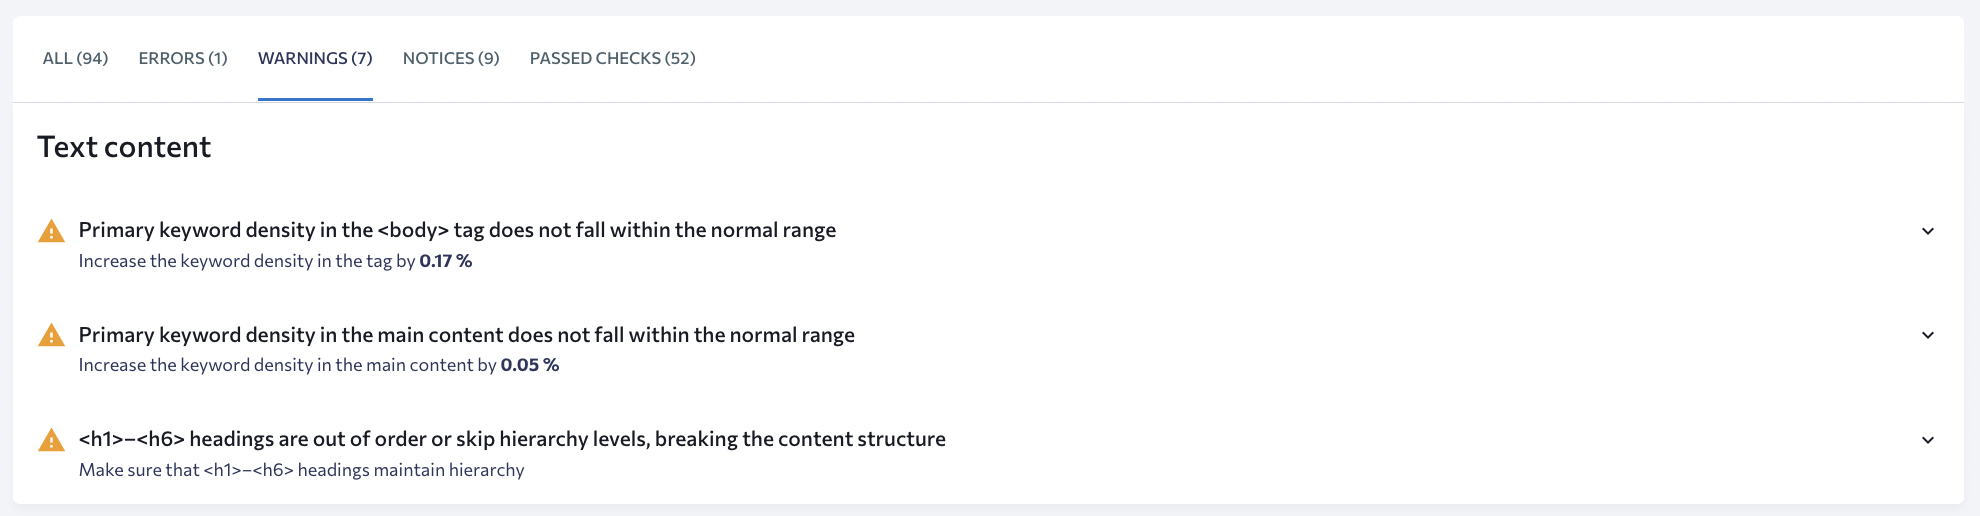Viewport: 1980px width, 516px height.
Task: Expand the main content keyword density chevron
Action: 1928,335
